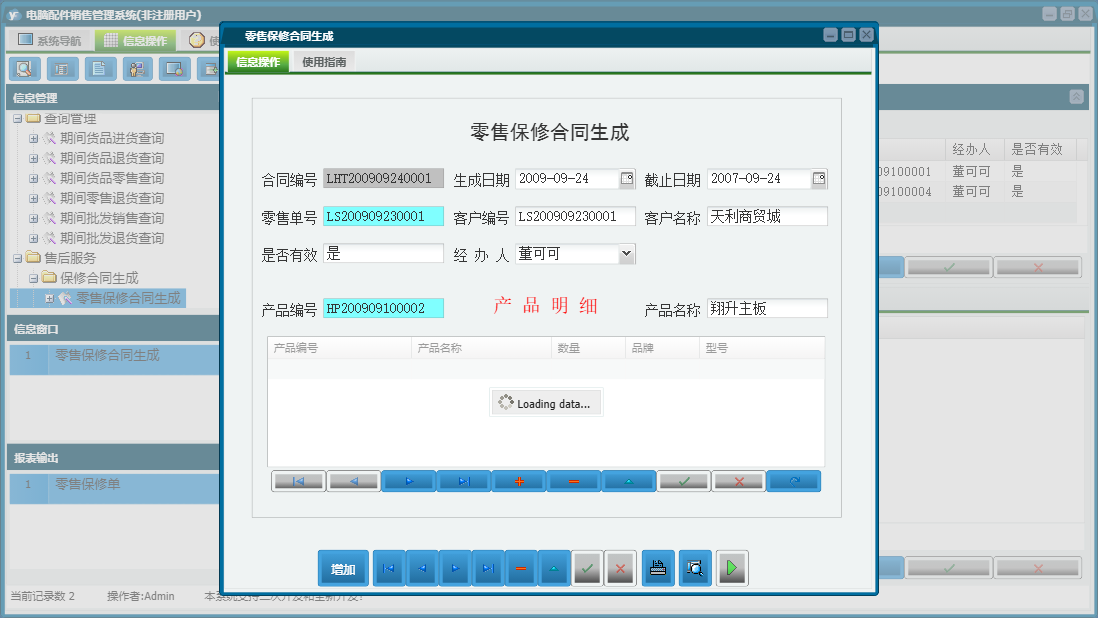Click the green run arrow icon at bottom
This screenshot has height=618, width=1098.
tap(731, 567)
